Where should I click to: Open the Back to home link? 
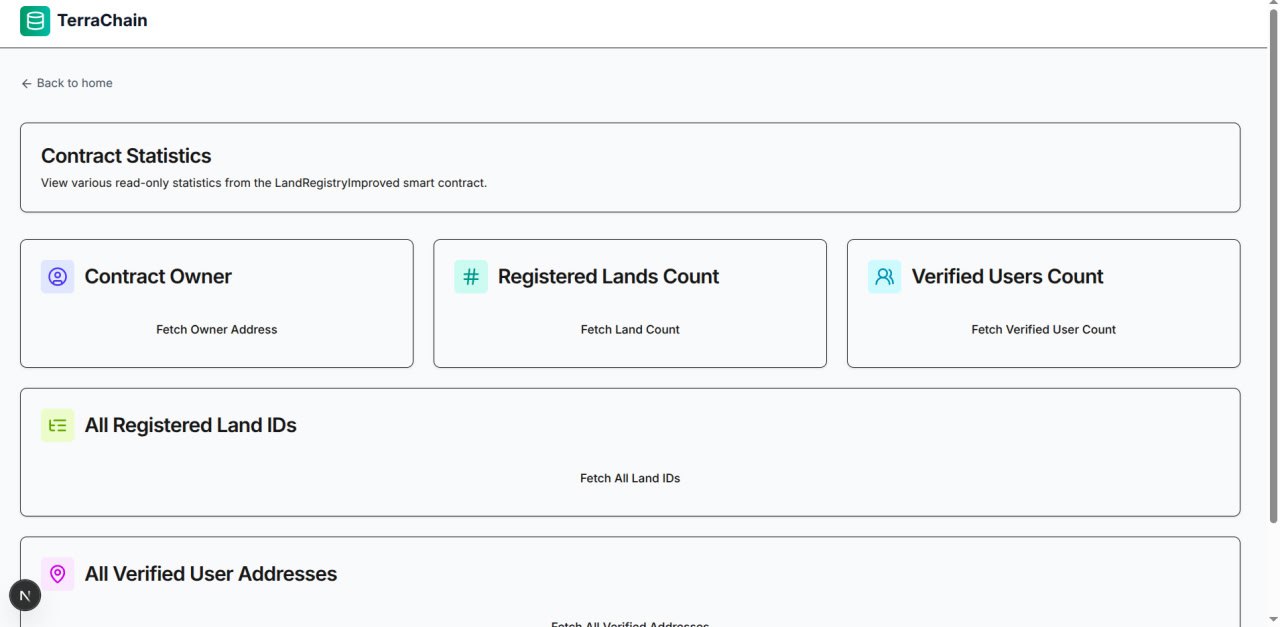(x=67, y=83)
